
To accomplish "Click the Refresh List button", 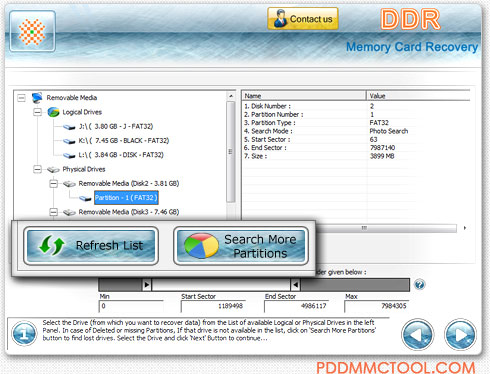I will tap(91, 246).
